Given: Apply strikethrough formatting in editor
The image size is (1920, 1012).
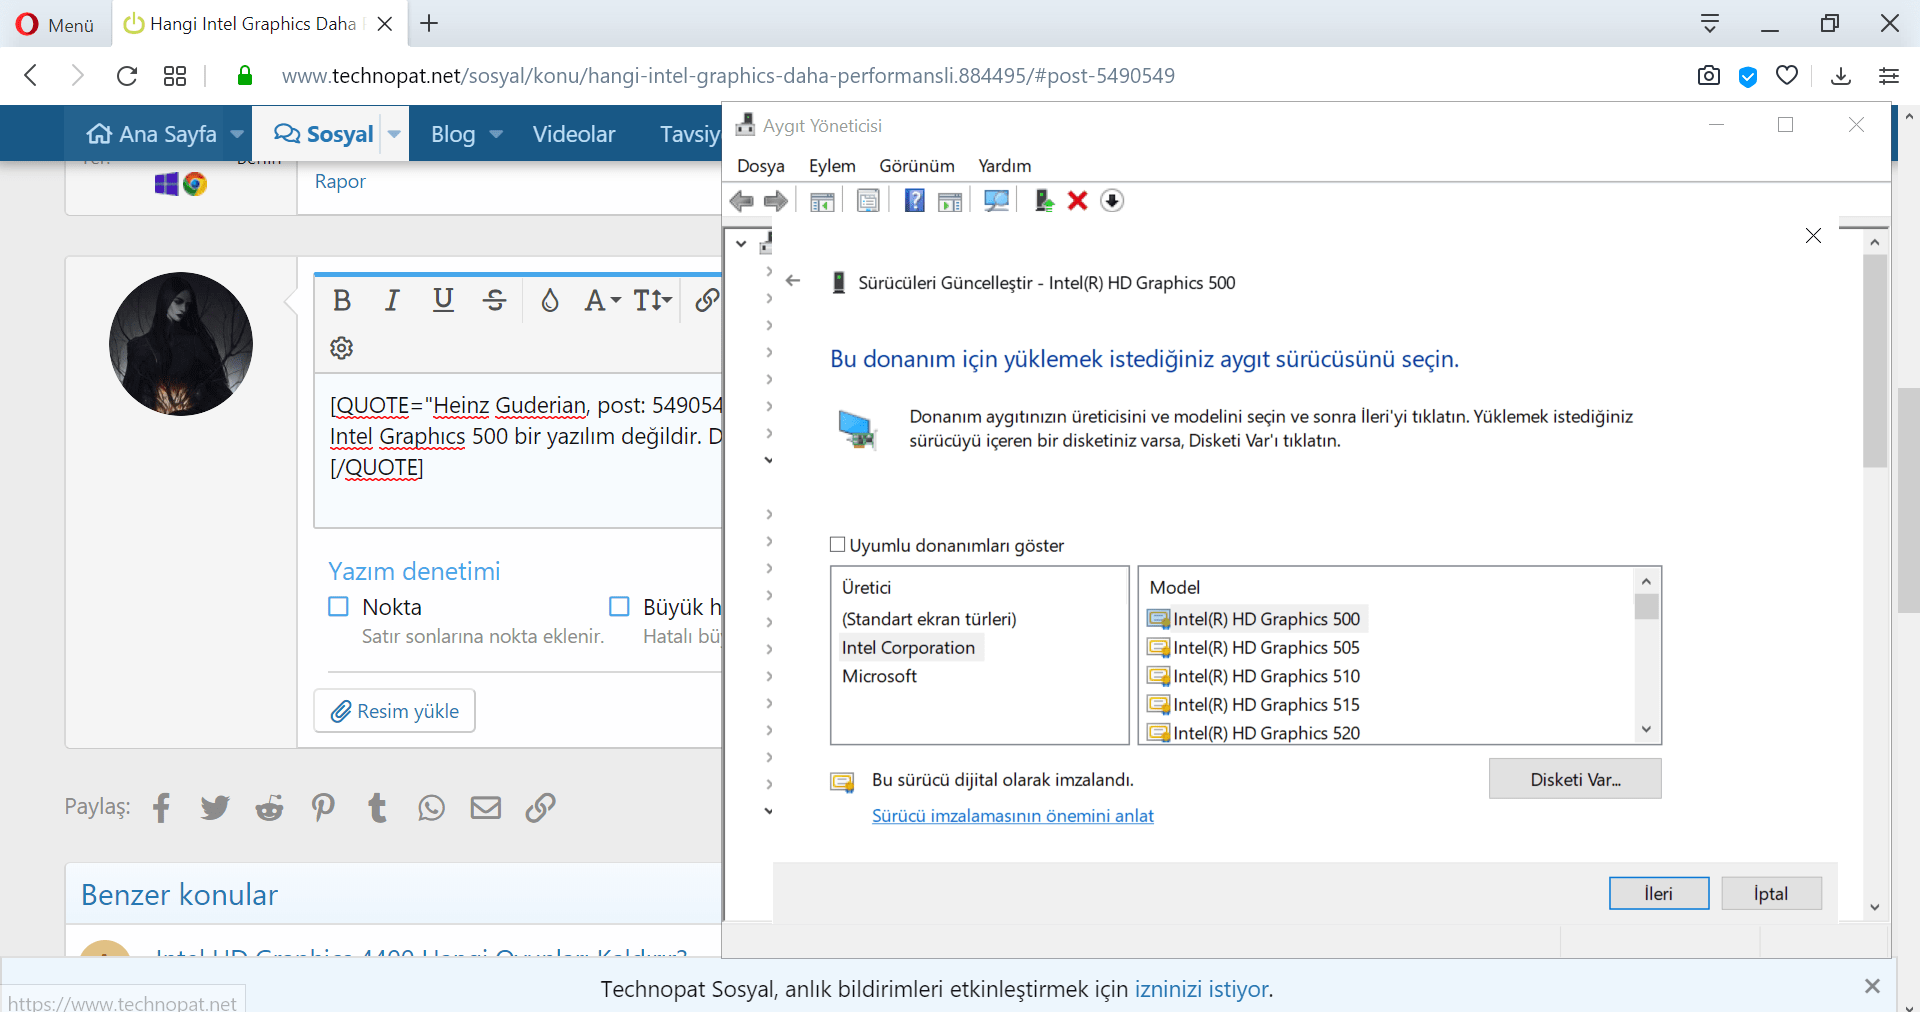Looking at the screenshot, I should click(x=494, y=300).
